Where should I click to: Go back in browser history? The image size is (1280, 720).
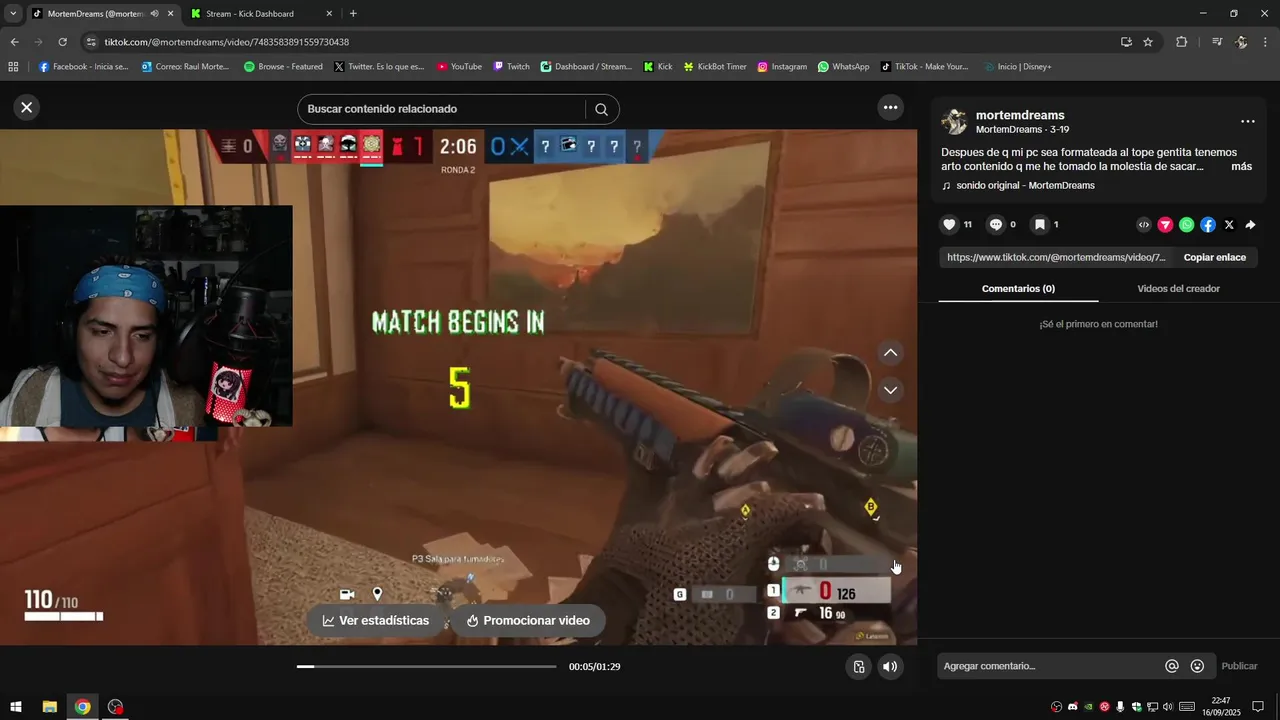coord(14,42)
